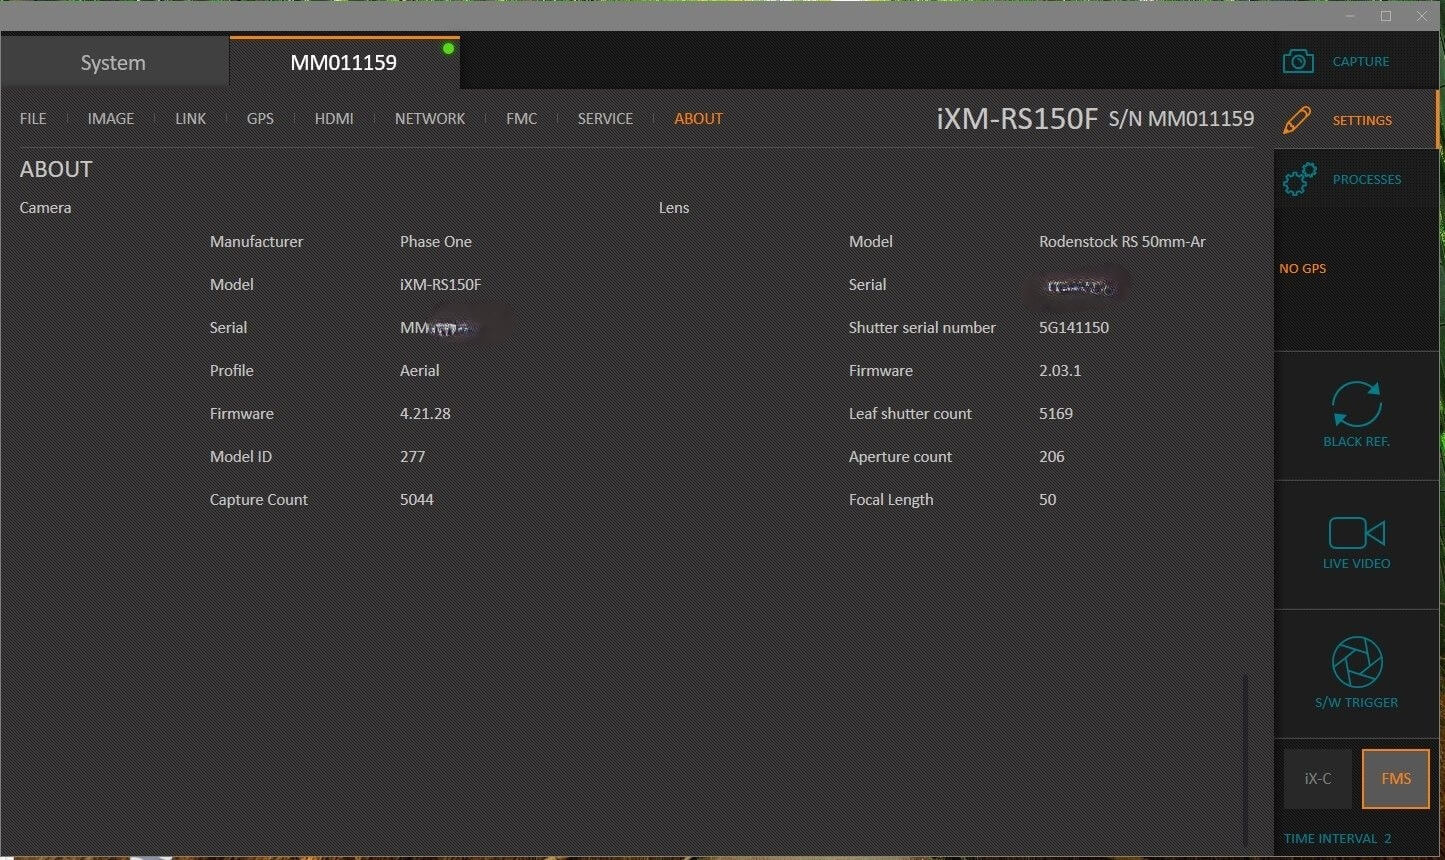Click the TIME INTERVAL 2 label
Screen dimensions: 1445x860
[1337, 838]
